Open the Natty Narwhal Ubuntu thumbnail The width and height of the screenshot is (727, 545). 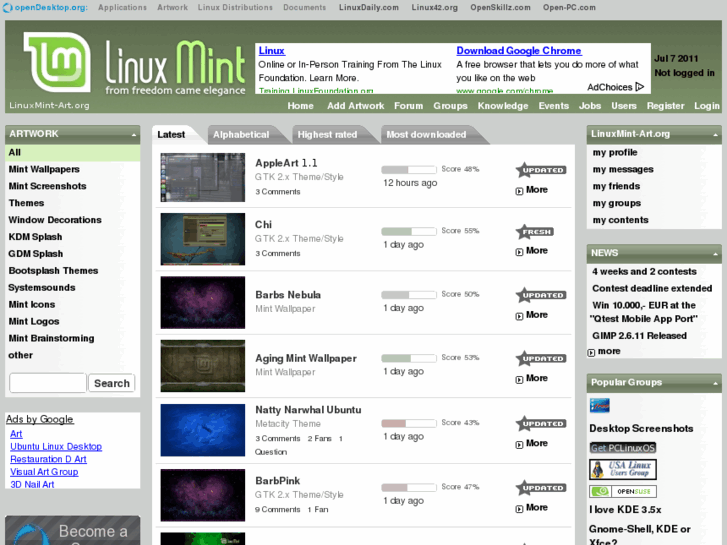[203, 430]
